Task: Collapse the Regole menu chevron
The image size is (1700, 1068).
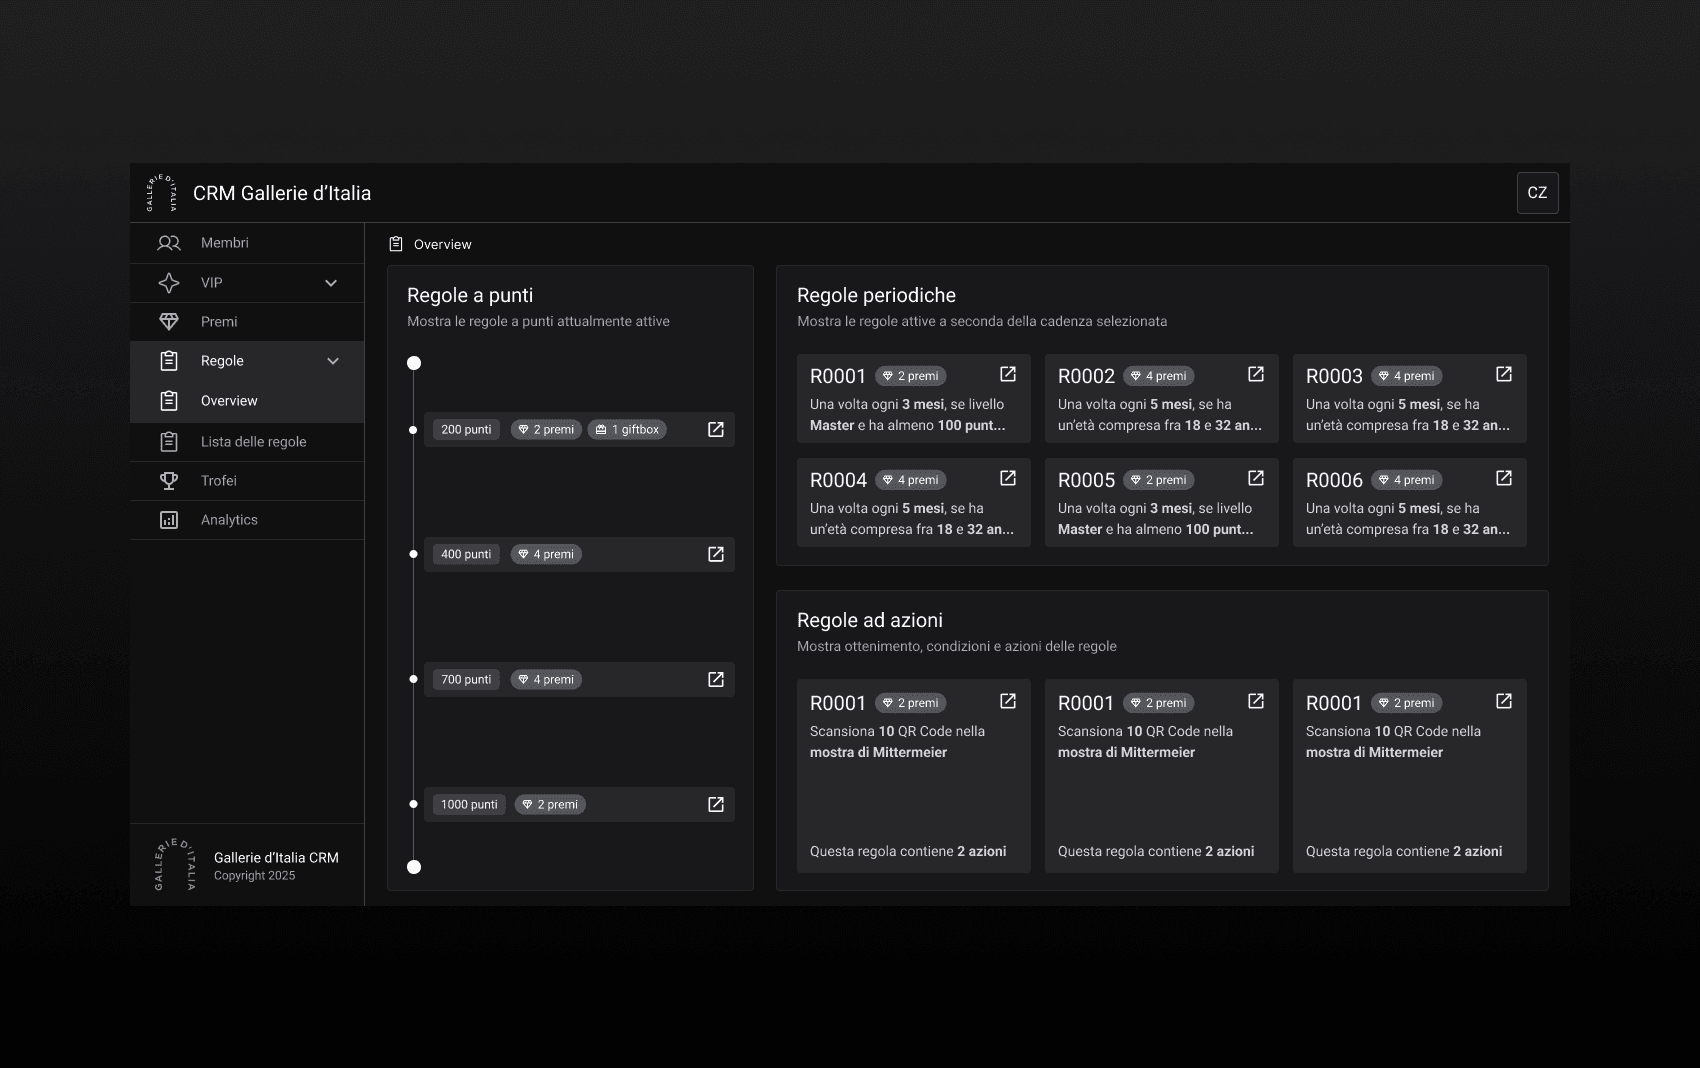Action: [x=333, y=361]
